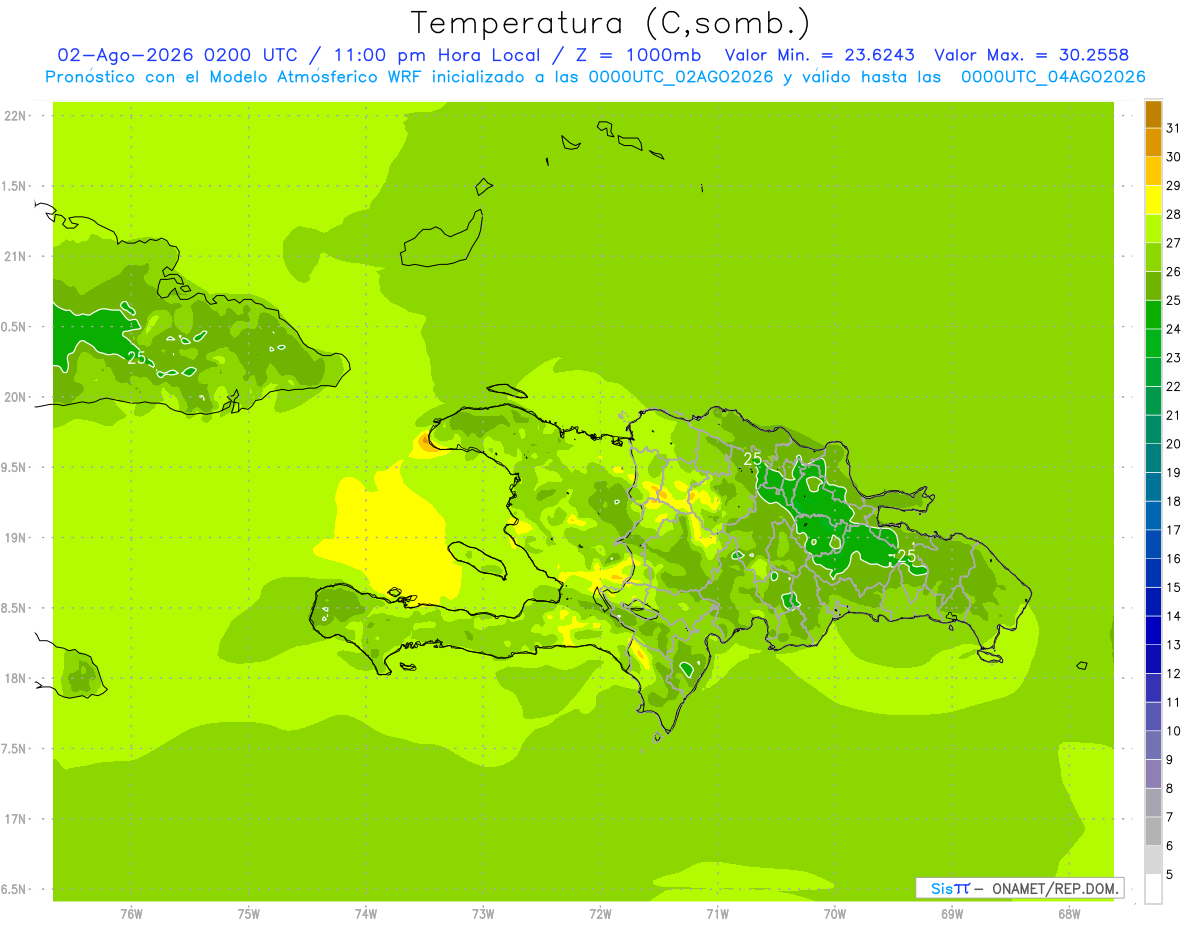Click the "22N" latitude label
Viewport: 1200px width, 927px height.
(15, 115)
